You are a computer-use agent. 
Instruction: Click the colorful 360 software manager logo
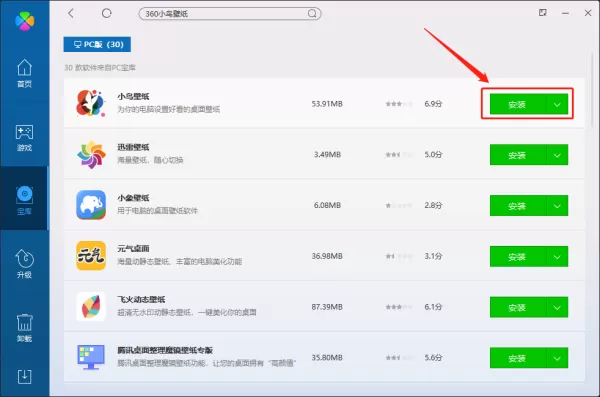24,21
